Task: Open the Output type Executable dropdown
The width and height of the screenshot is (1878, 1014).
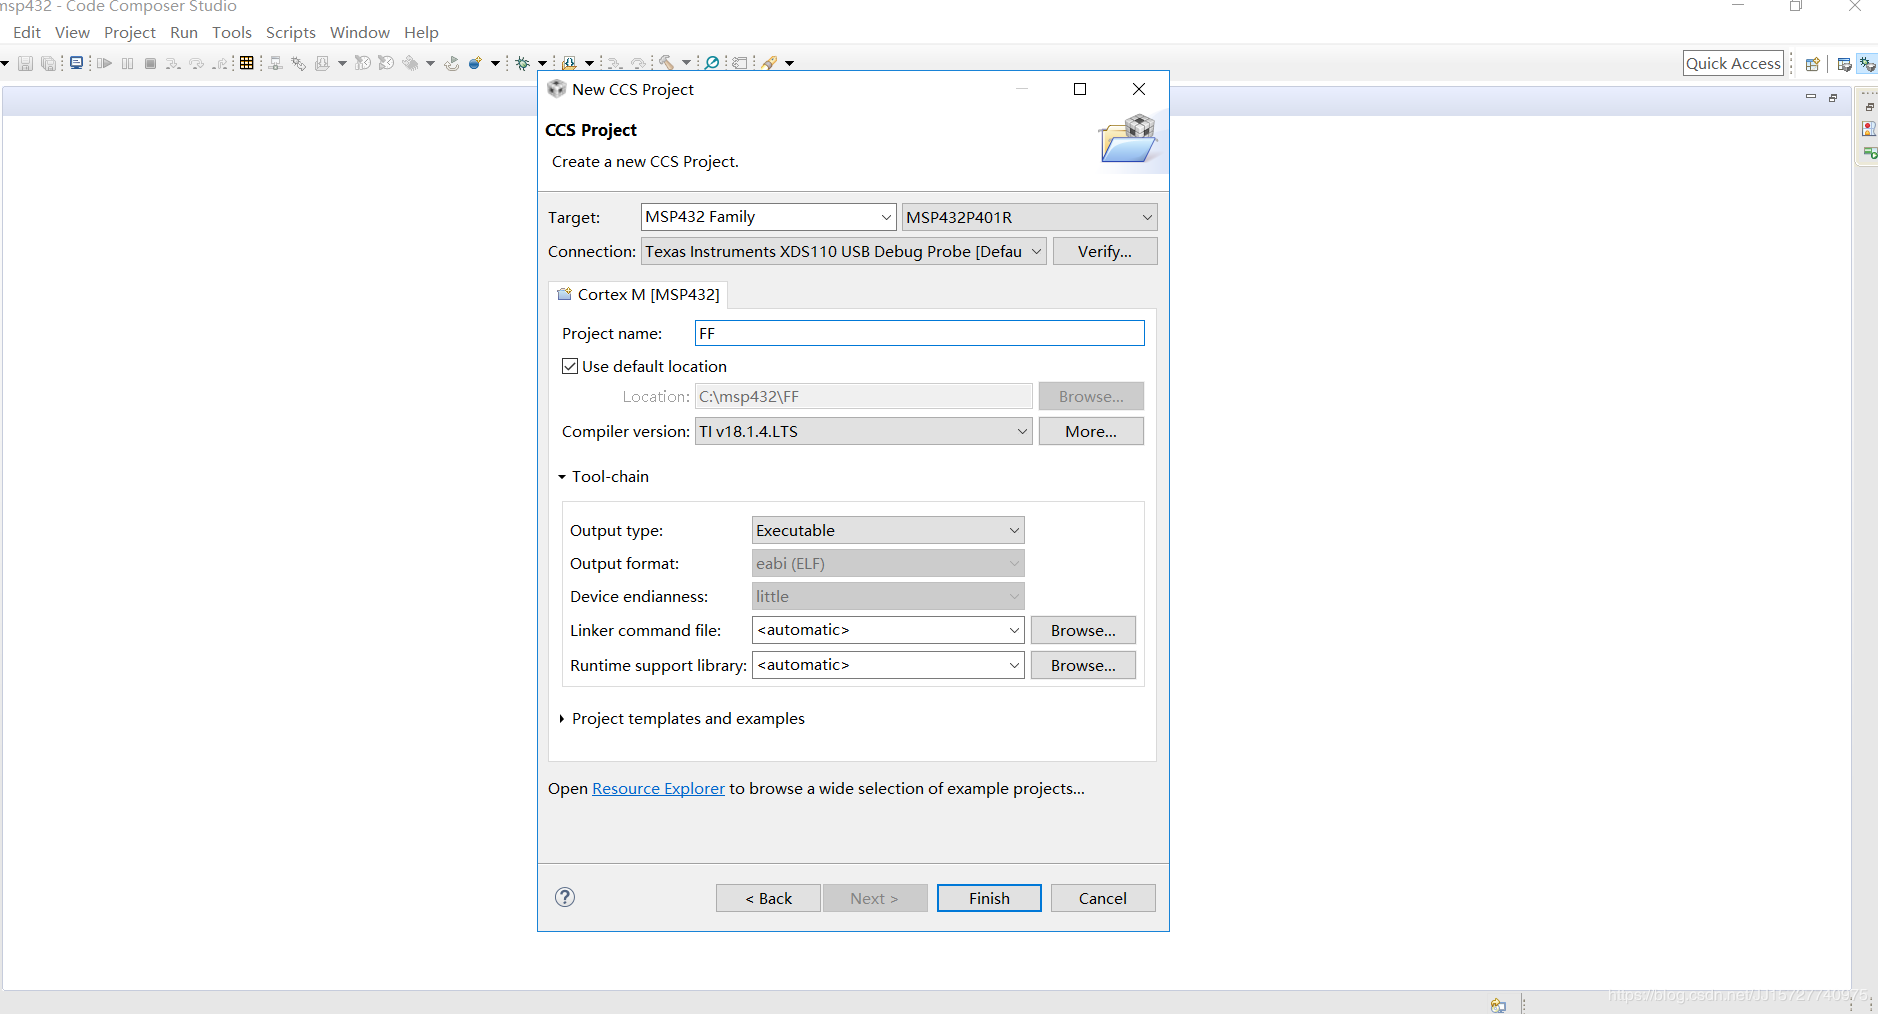Action: (888, 530)
